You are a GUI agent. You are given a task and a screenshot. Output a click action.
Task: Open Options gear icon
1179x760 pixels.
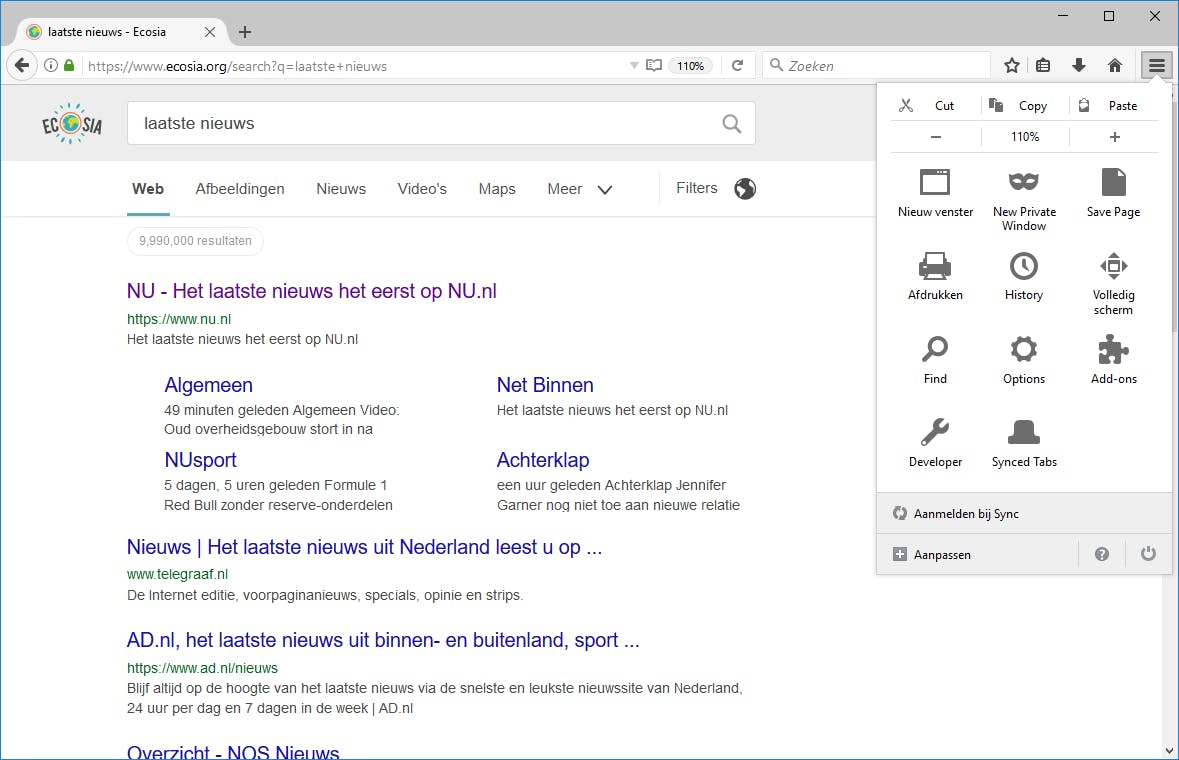(x=1023, y=350)
